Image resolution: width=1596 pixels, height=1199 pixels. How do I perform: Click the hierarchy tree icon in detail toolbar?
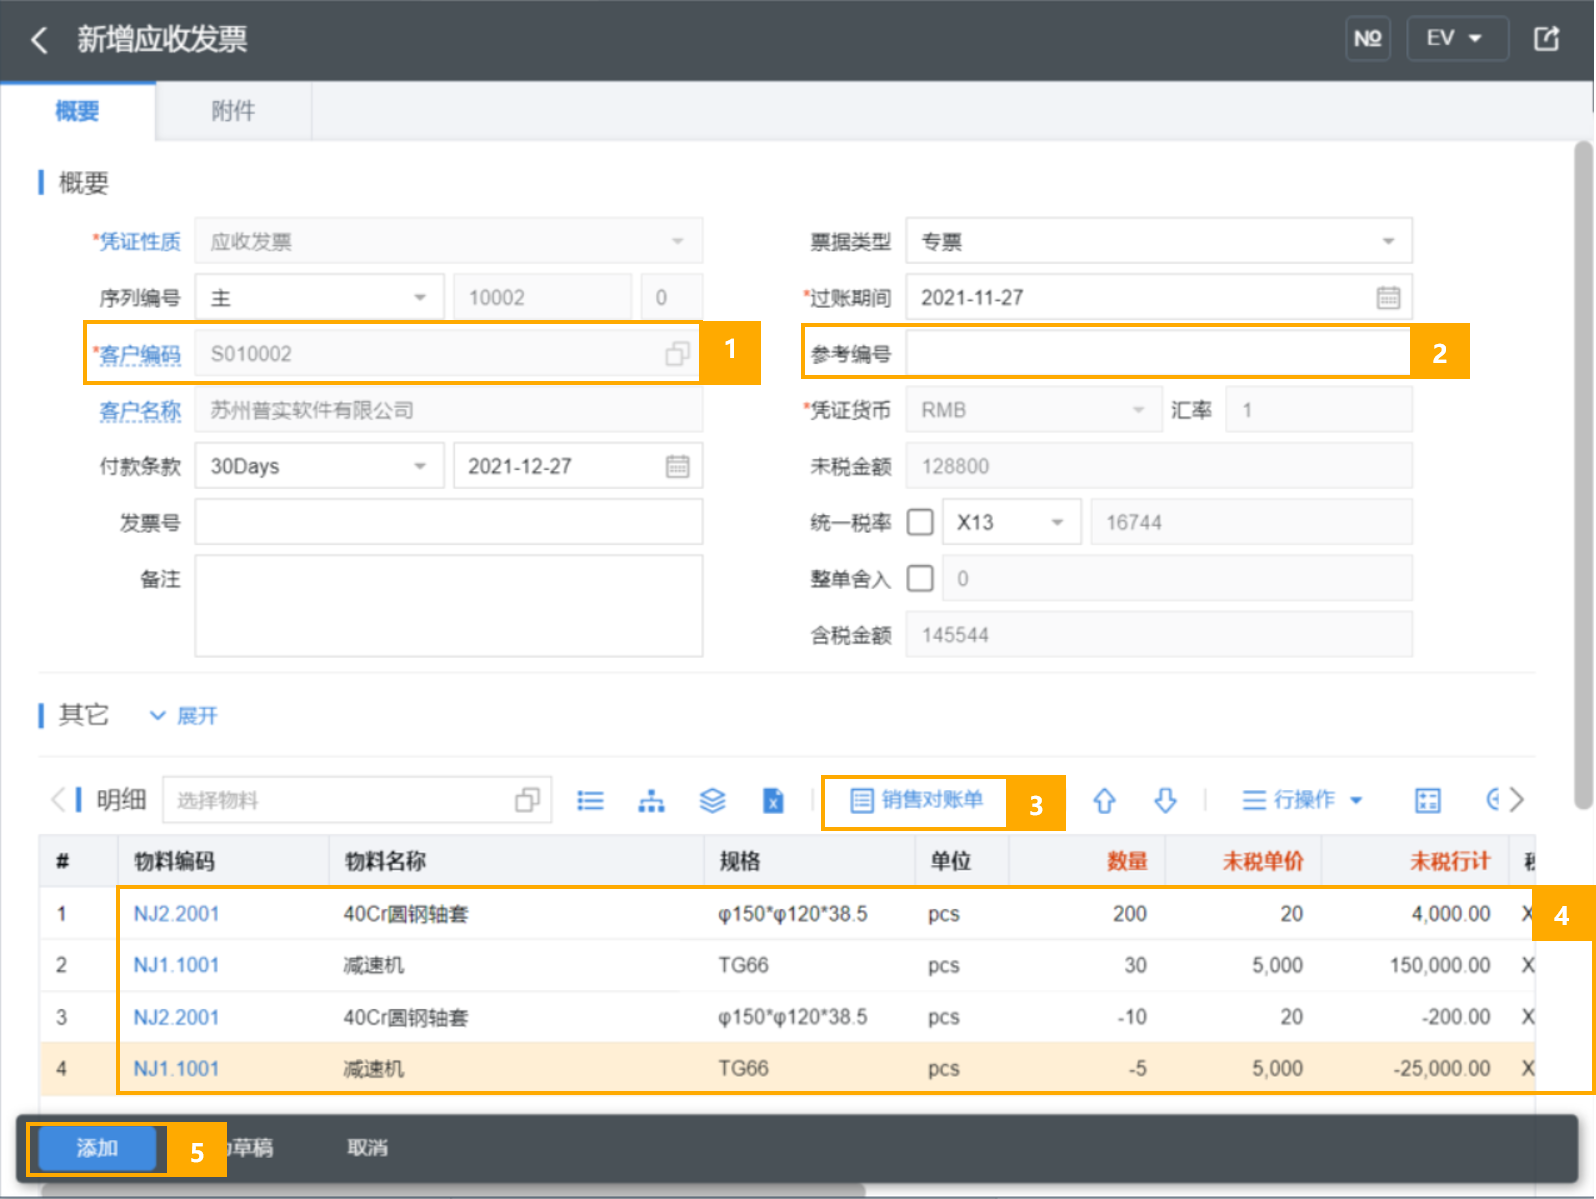[651, 800]
